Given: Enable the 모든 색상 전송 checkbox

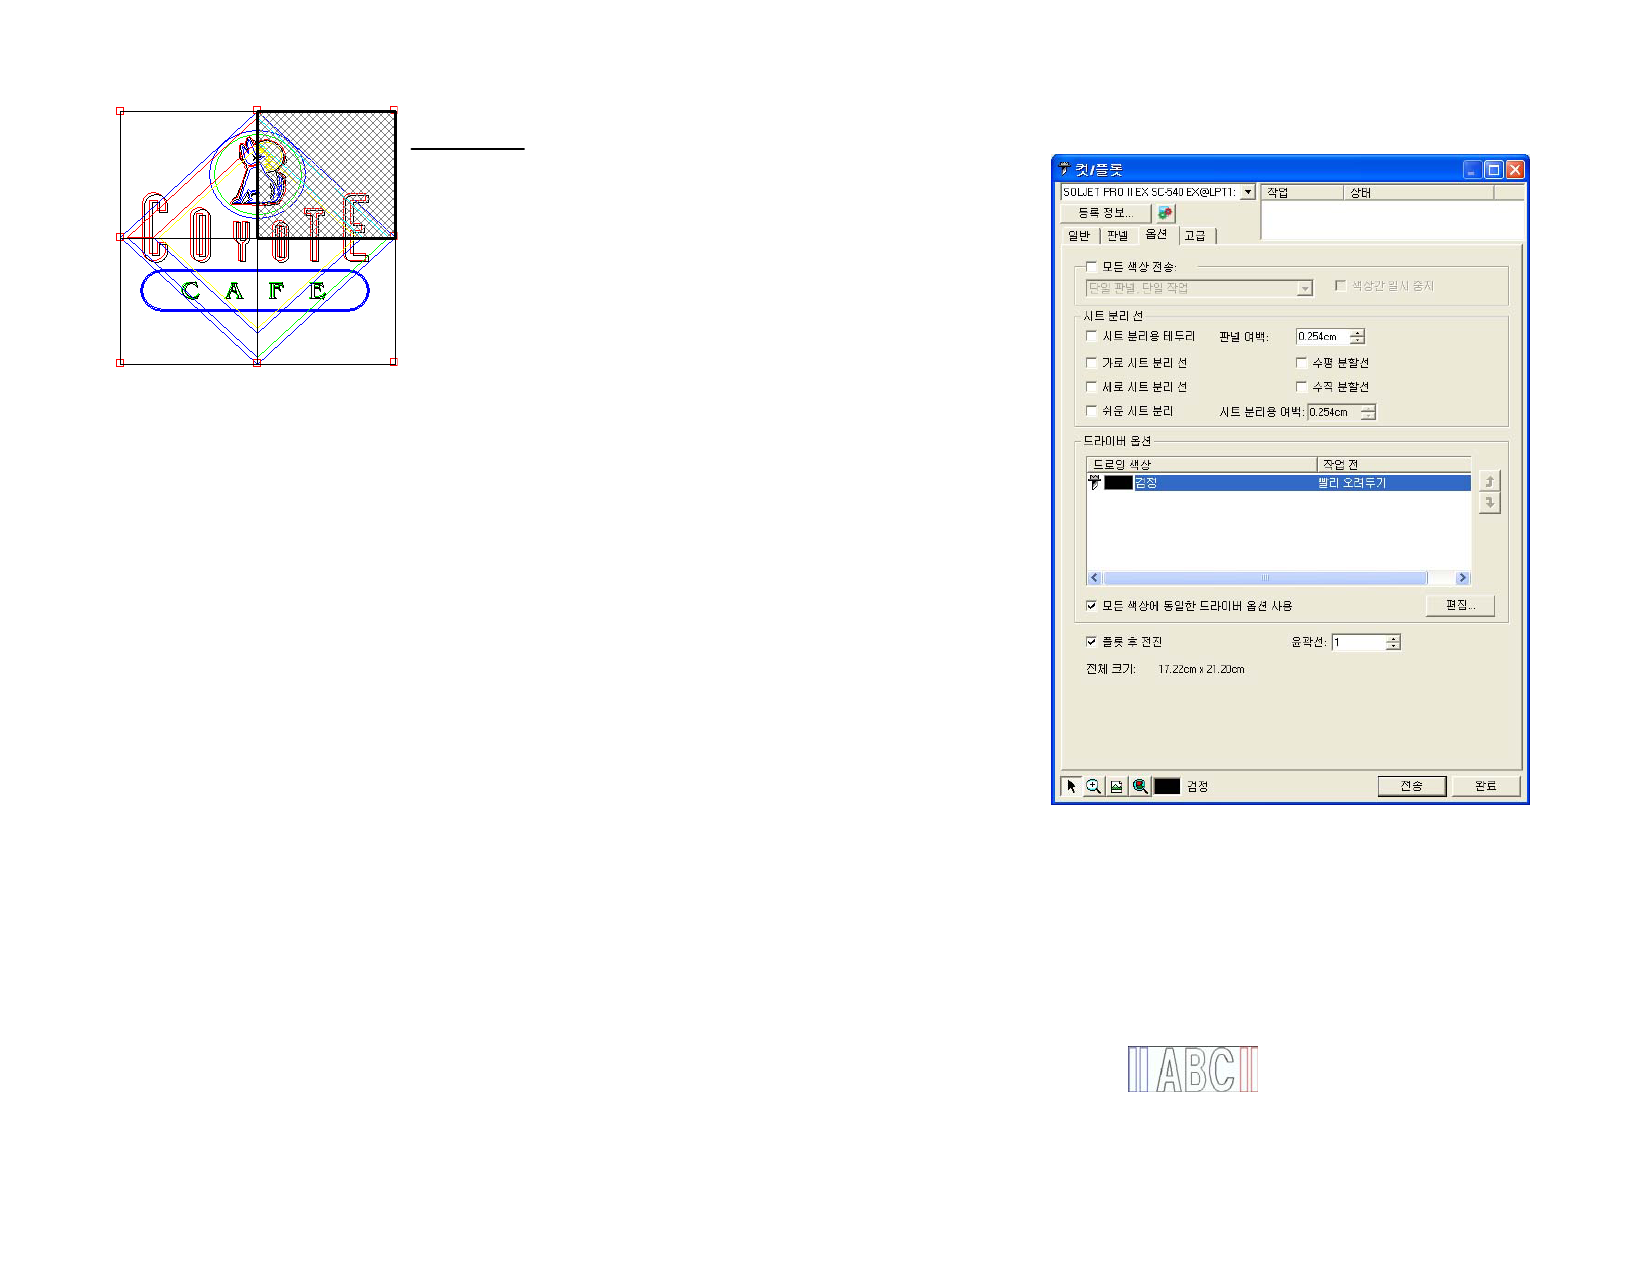Looking at the screenshot, I should (x=1091, y=267).
